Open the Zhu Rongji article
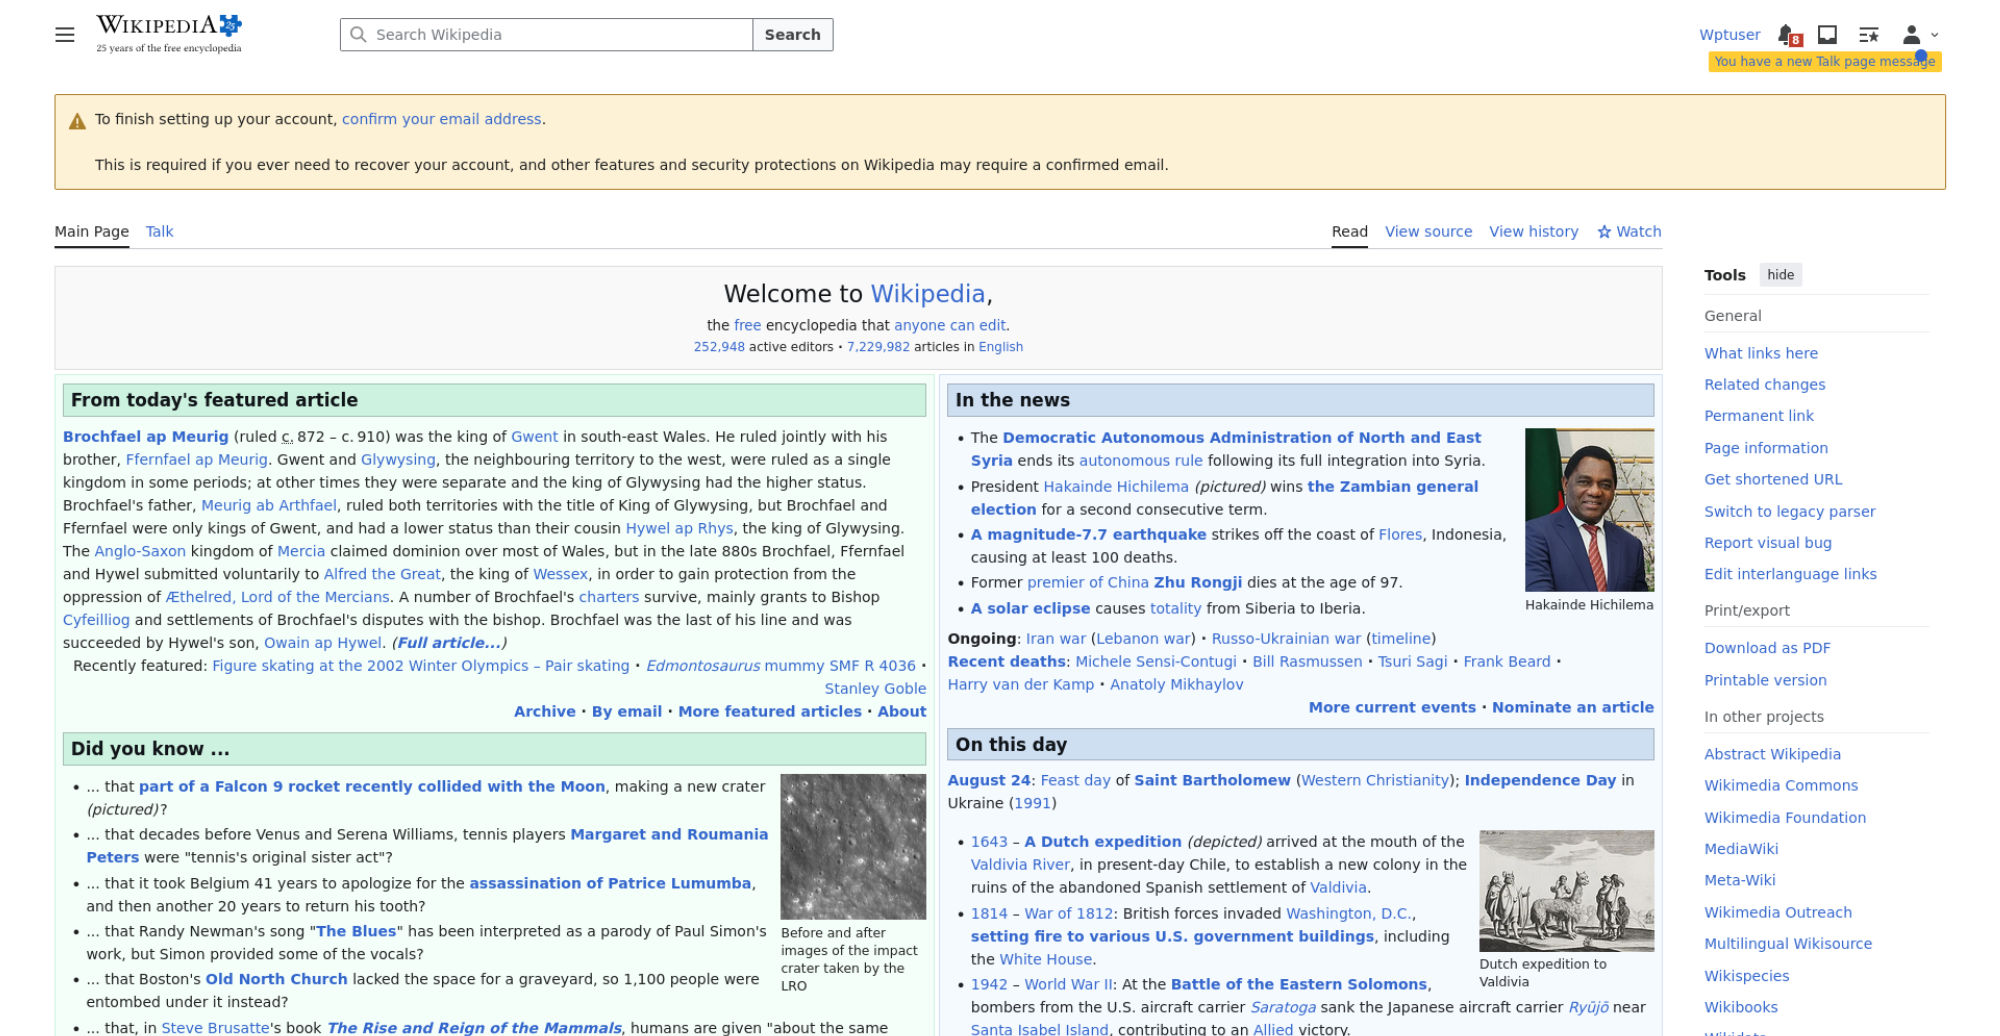This screenshot has width=2000, height=1036. point(1198,583)
